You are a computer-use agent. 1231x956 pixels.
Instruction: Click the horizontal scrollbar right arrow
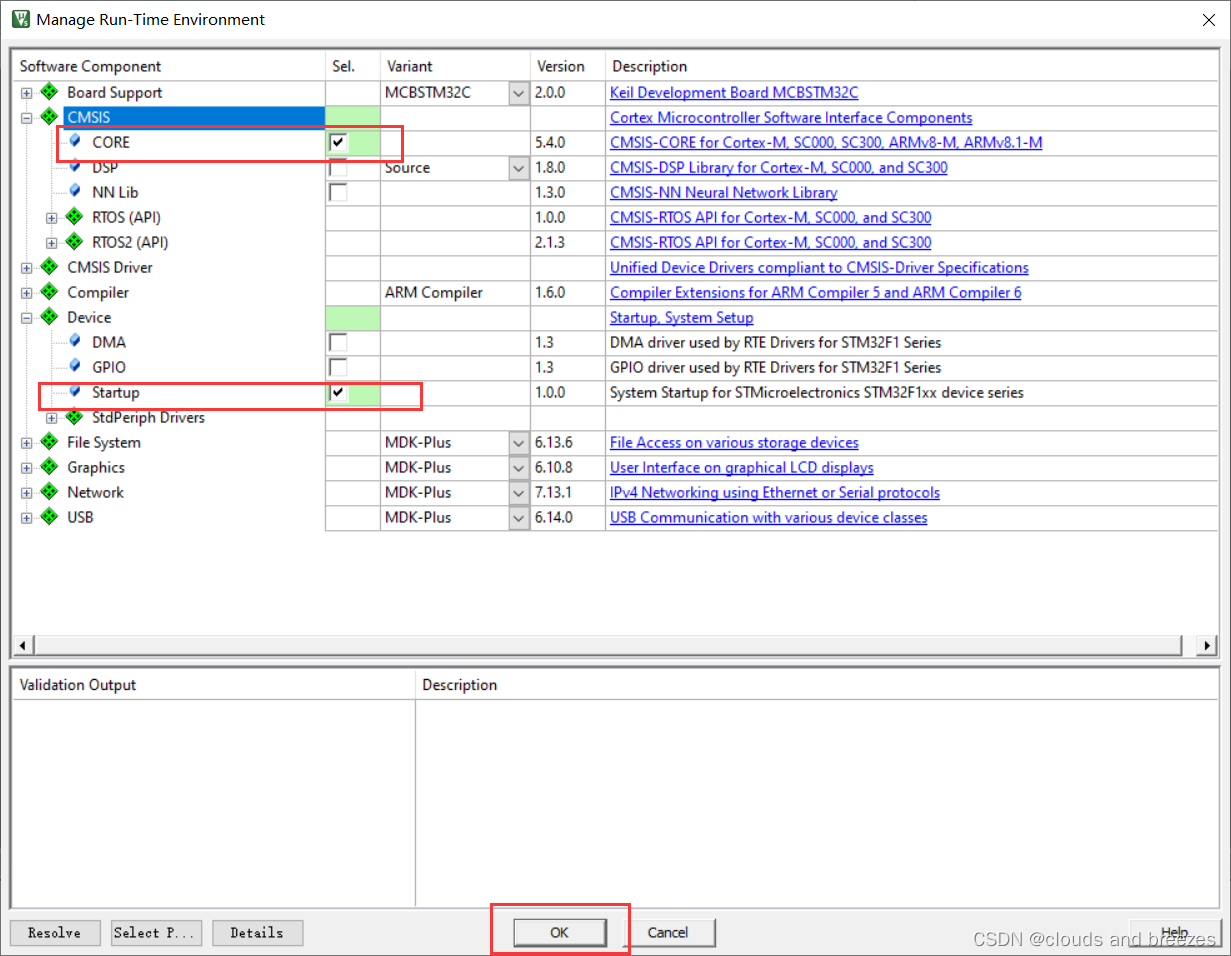(x=1208, y=645)
